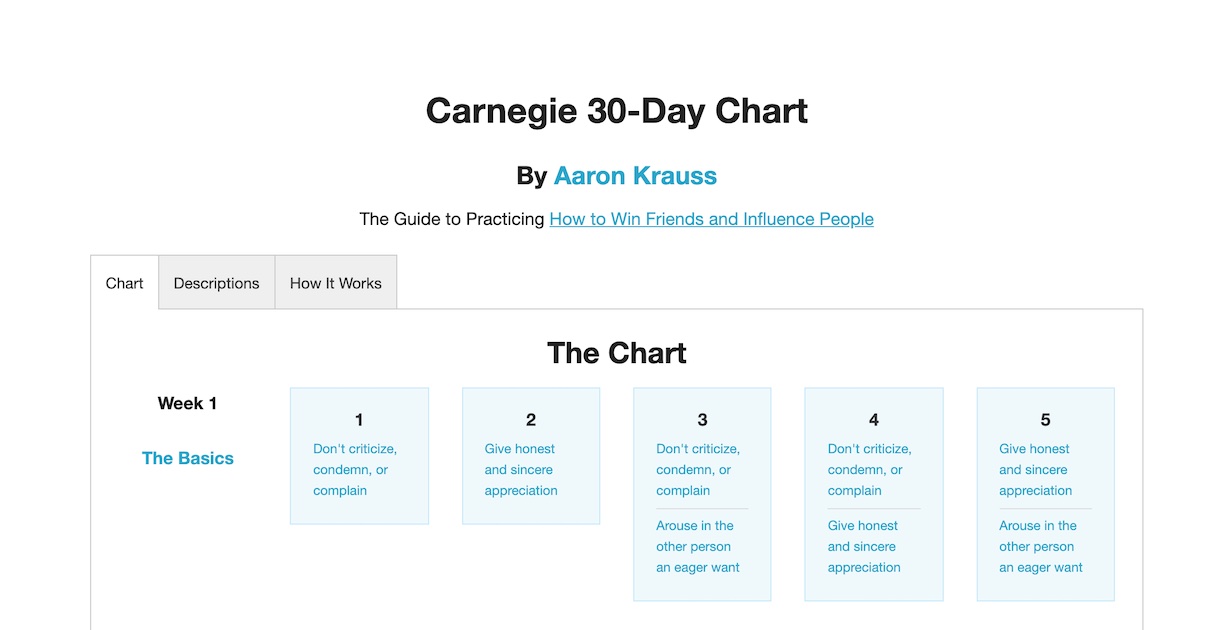Click Day 2 Give honest and sincere appreciation
1230x630 pixels.
coord(521,470)
